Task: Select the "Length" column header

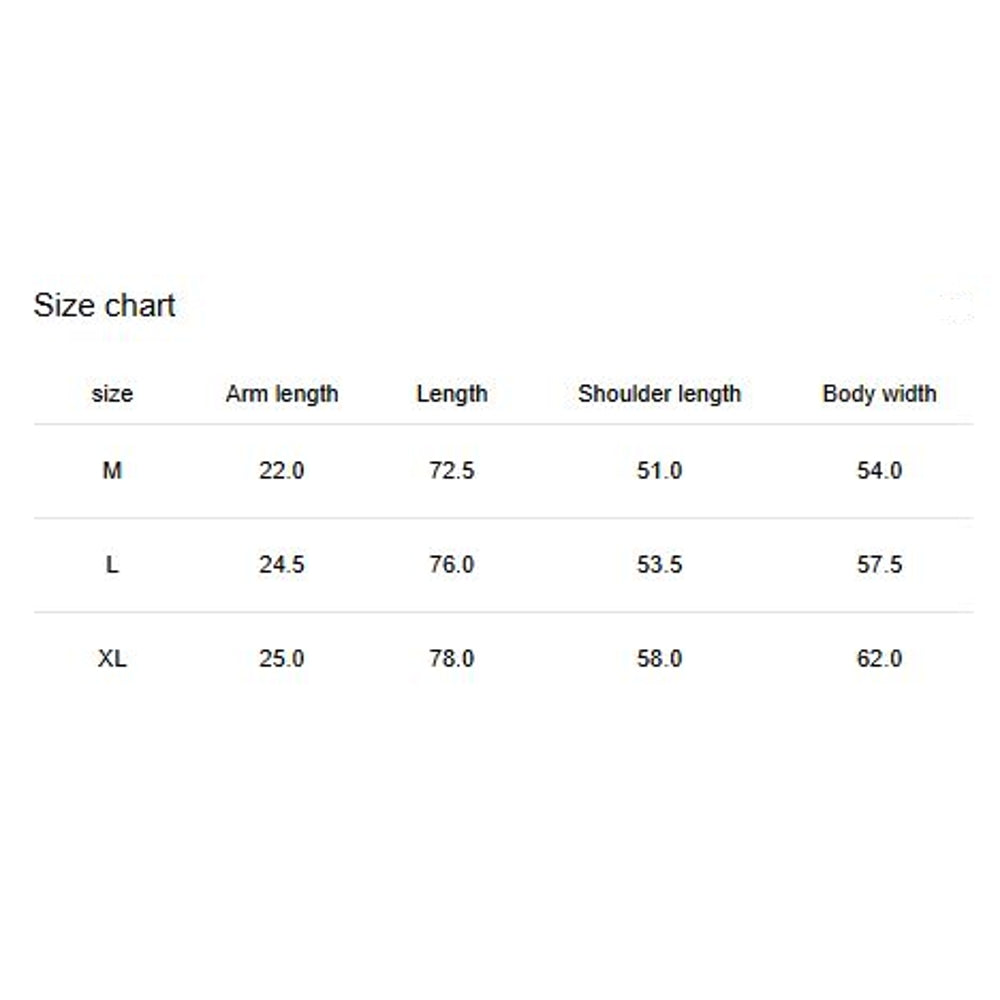Action: (x=452, y=394)
